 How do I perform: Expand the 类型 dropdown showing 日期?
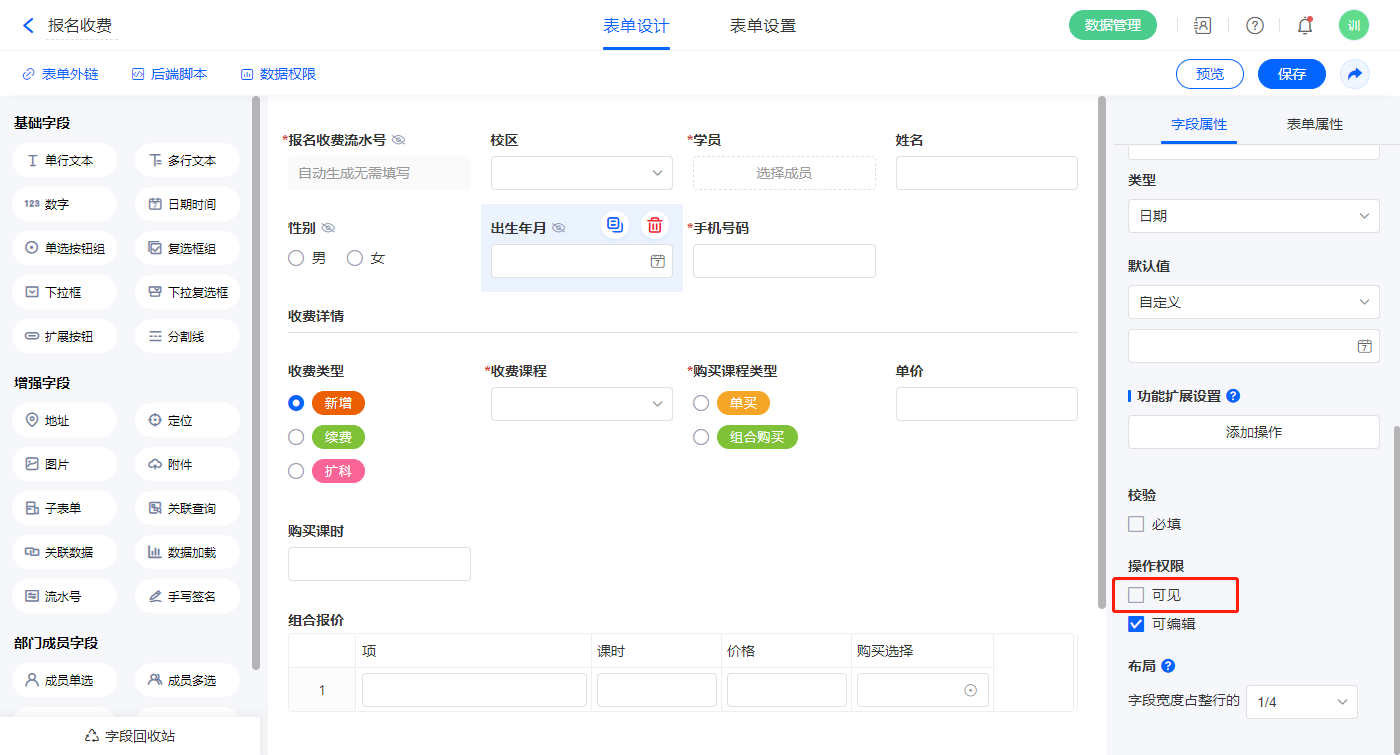[1253, 216]
